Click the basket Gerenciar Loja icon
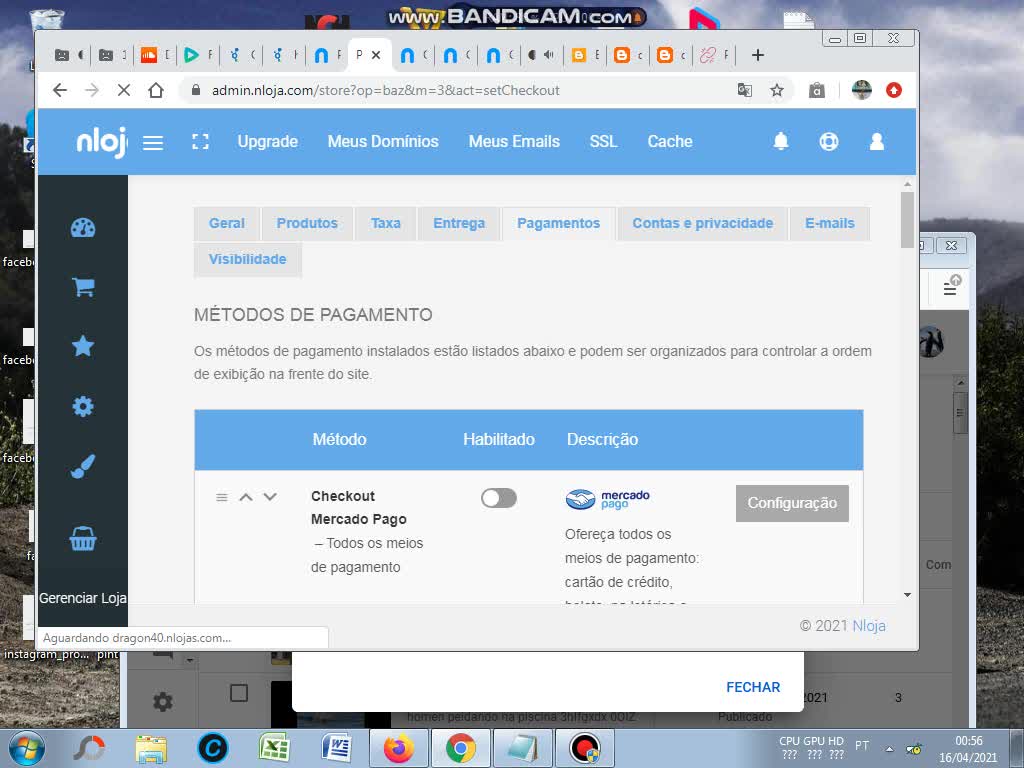 click(x=83, y=539)
